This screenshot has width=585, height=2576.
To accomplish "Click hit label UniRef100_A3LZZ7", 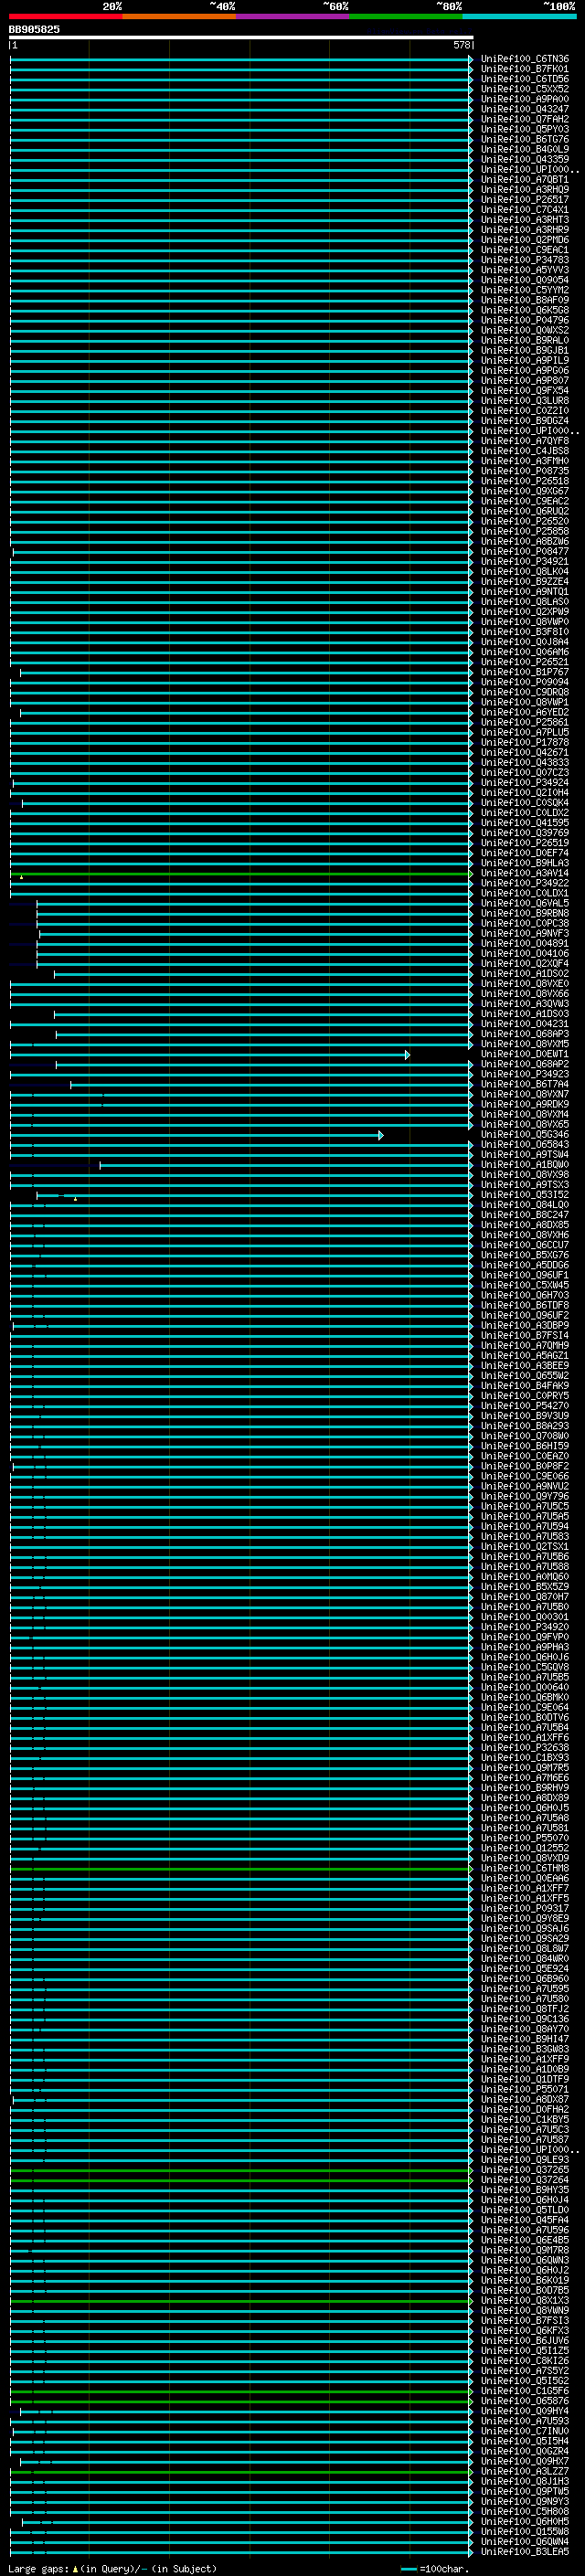I will point(525,2471).
